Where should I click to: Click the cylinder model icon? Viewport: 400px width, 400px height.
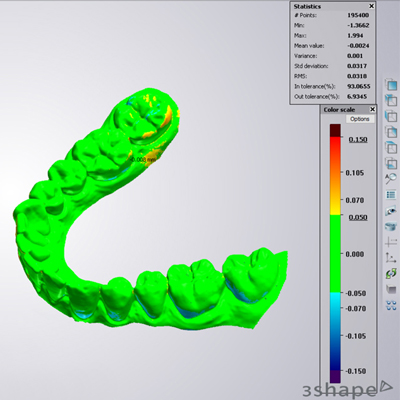(x=391, y=227)
